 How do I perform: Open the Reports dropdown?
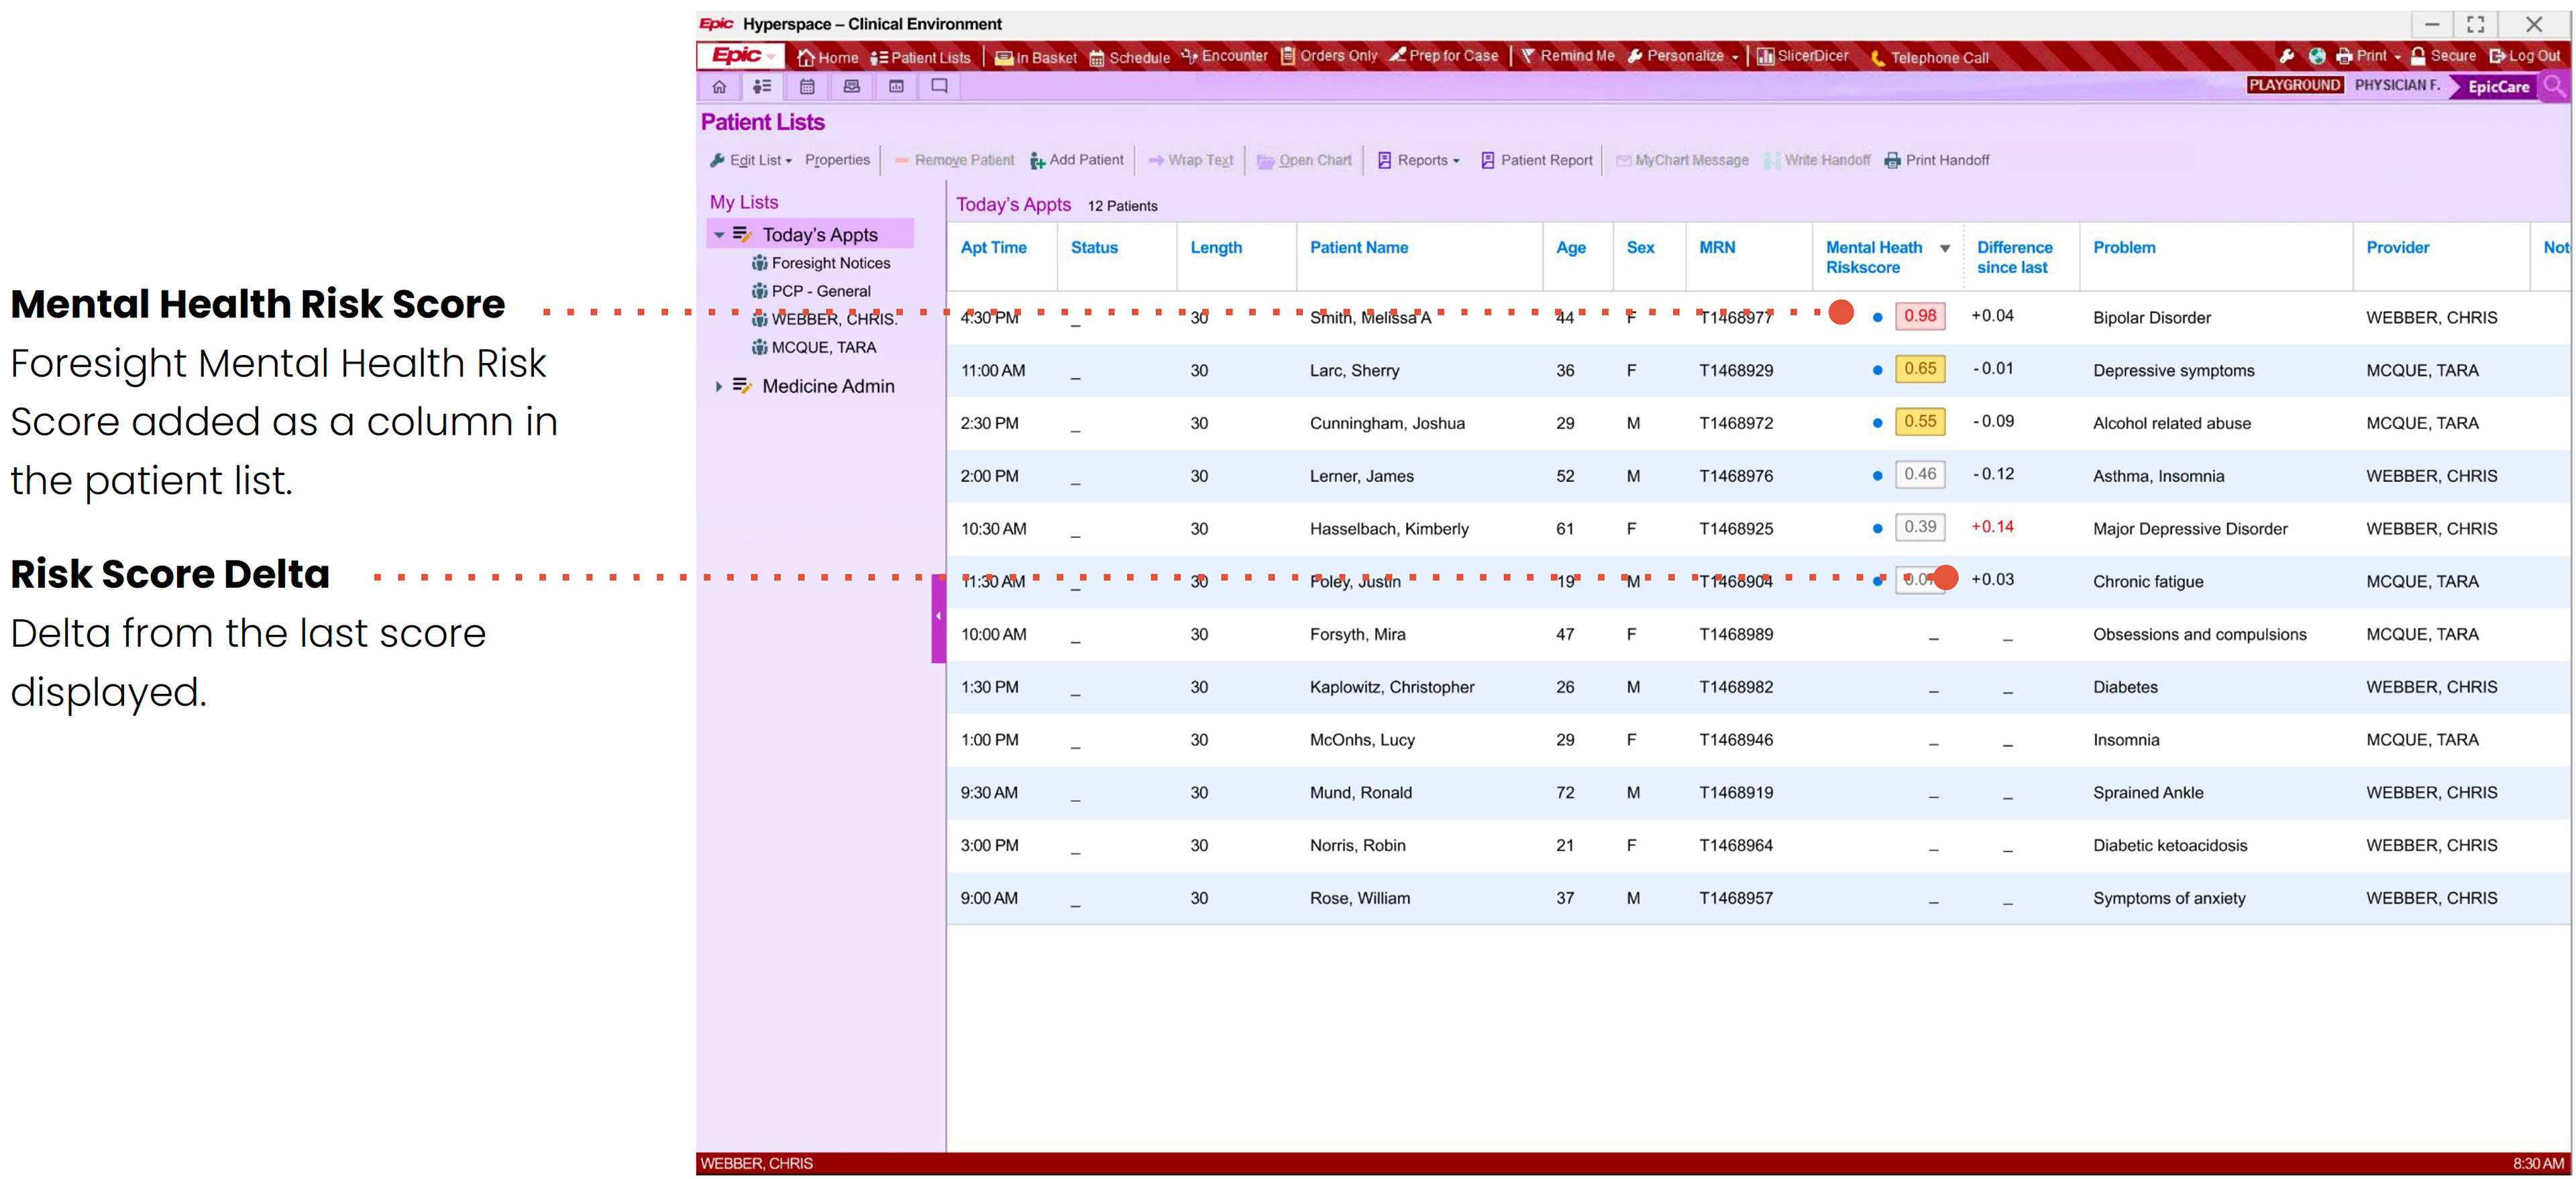coord(1419,160)
